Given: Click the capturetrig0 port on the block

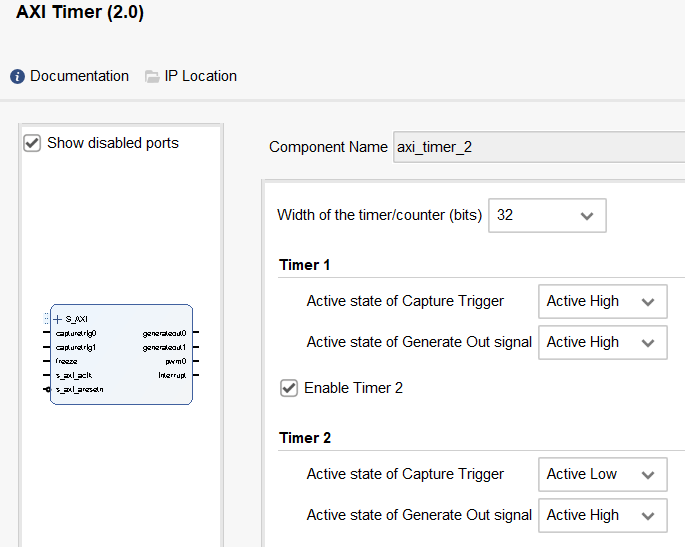Looking at the screenshot, I should tap(76, 333).
